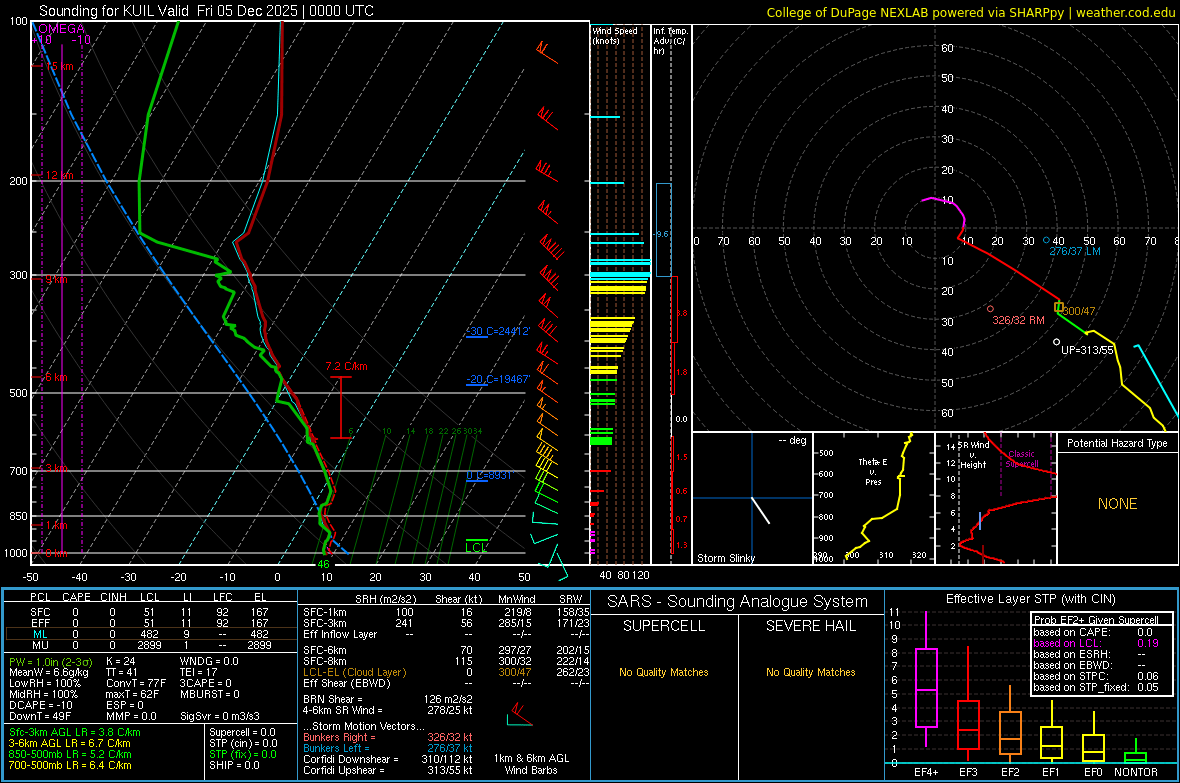Image resolution: width=1180 pixels, height=783 pixels.
Task: Click the CAPE column header
Action: [76, 597]
